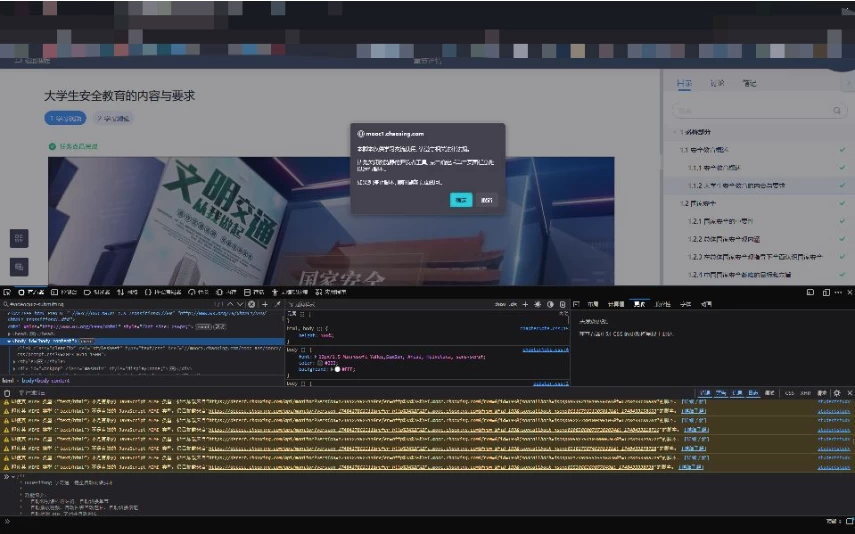Clear the console with trash icon

tap(7, 393)
